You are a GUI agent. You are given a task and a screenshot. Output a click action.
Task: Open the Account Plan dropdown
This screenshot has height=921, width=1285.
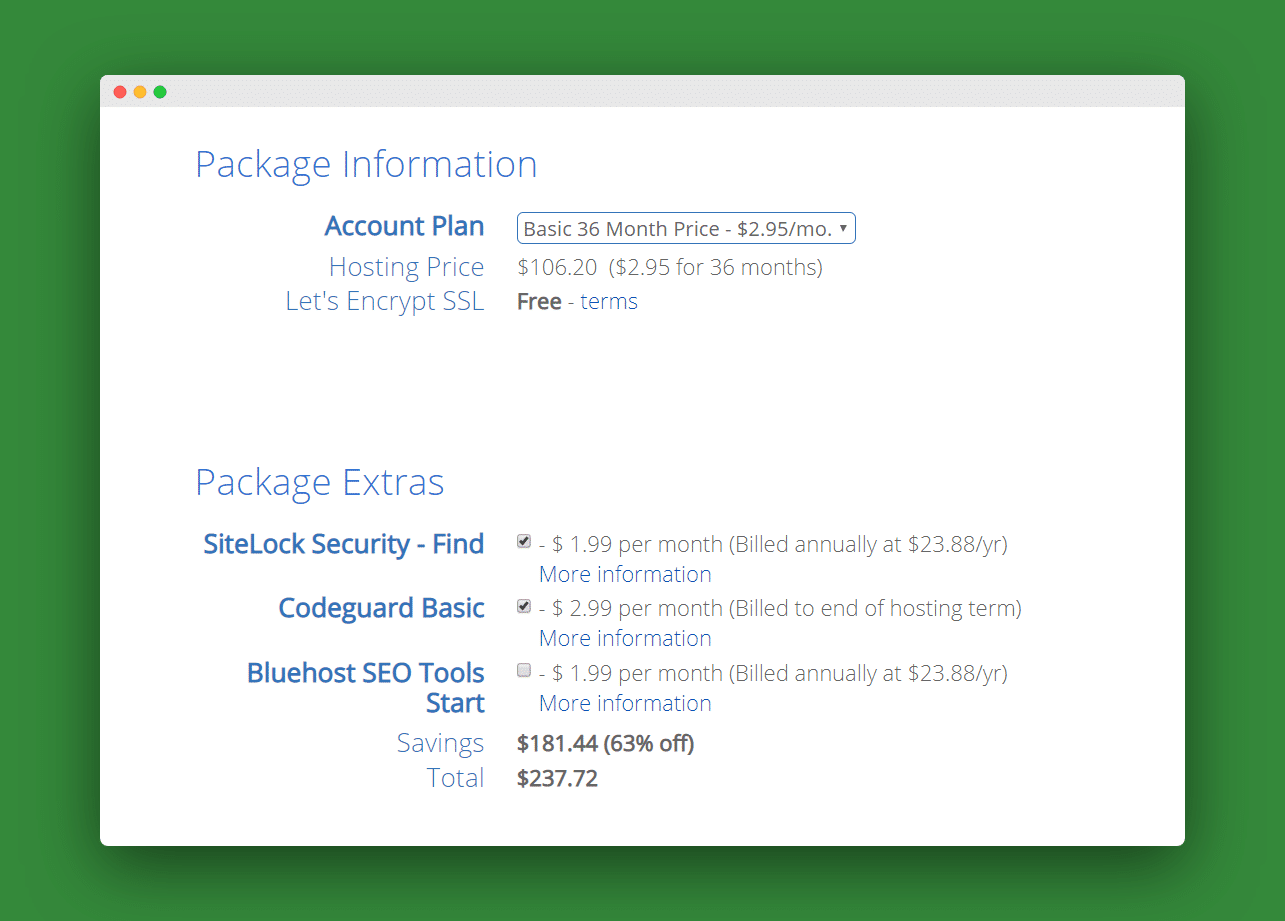[x=686, y=228]
